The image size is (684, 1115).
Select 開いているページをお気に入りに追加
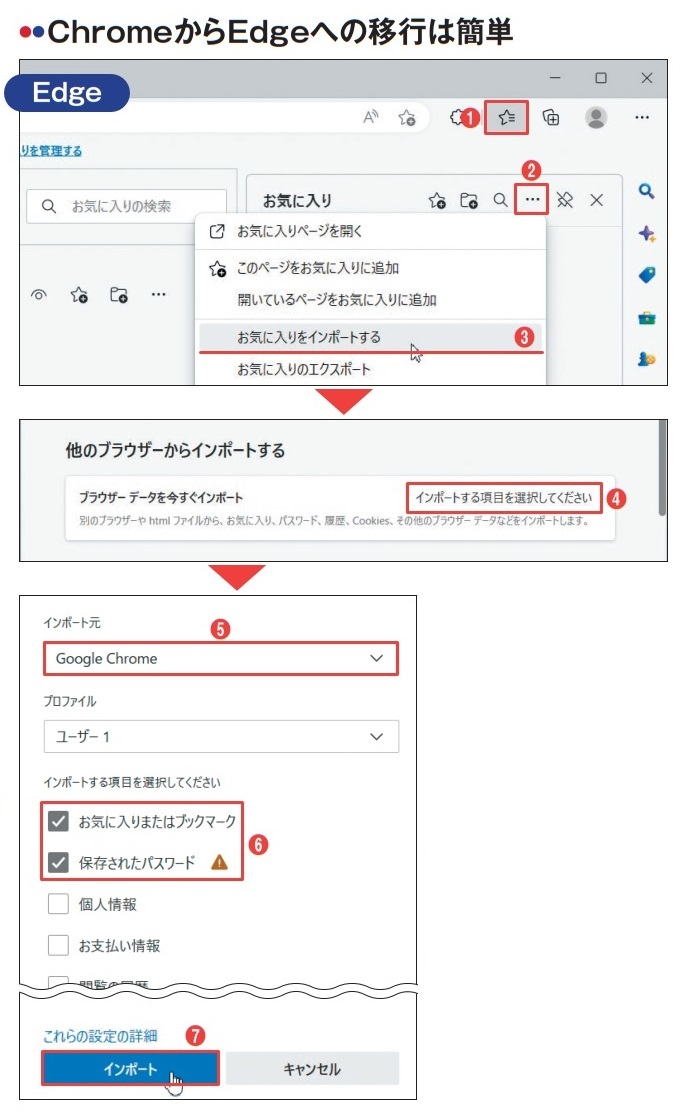pyautogui.click(x=370, y=300)
